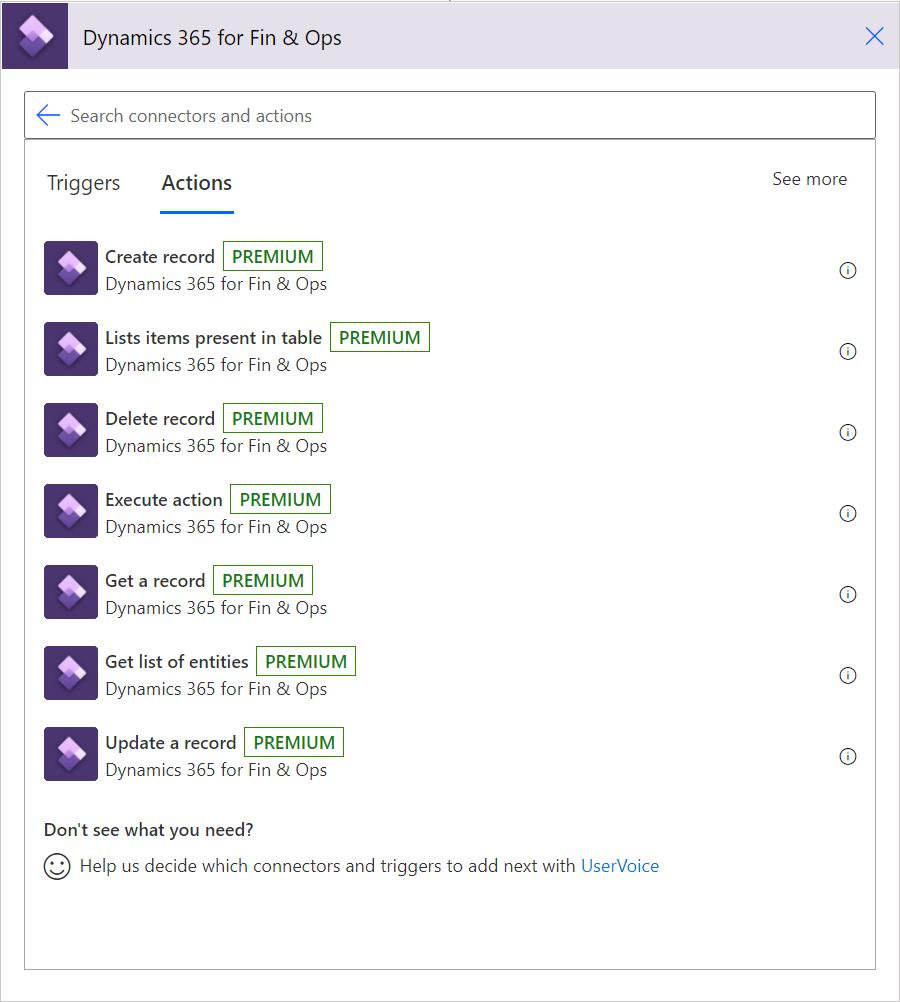Select the Actions tab
Image resolution: width=900 pixels, height=1002 pixels.
tap(196, 183)
